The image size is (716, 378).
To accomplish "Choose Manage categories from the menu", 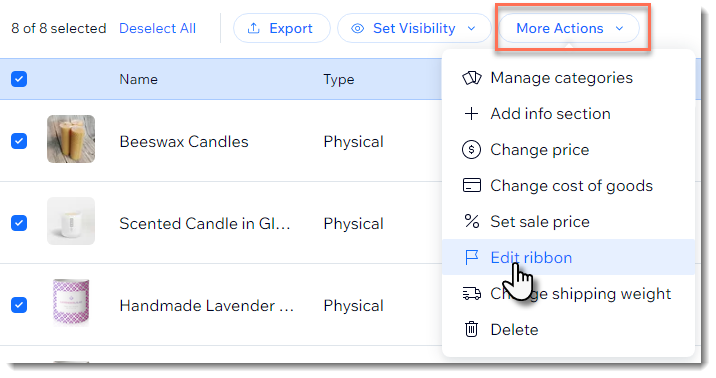I will pos(569,78).
